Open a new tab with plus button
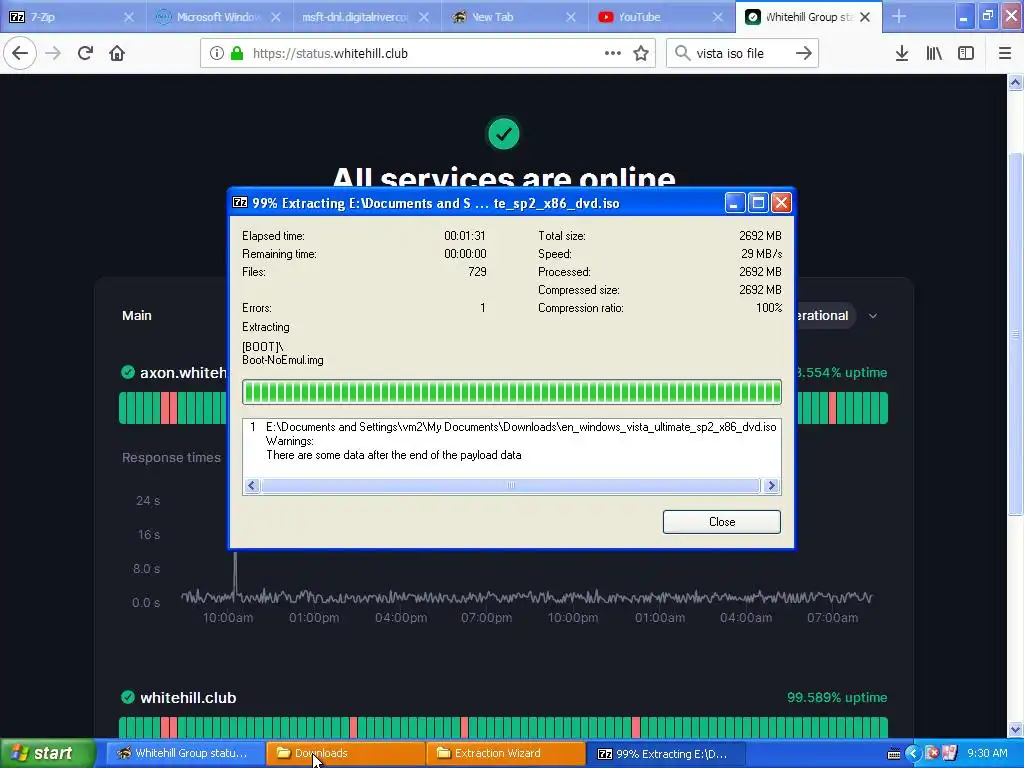 click(x=899, y=17)
